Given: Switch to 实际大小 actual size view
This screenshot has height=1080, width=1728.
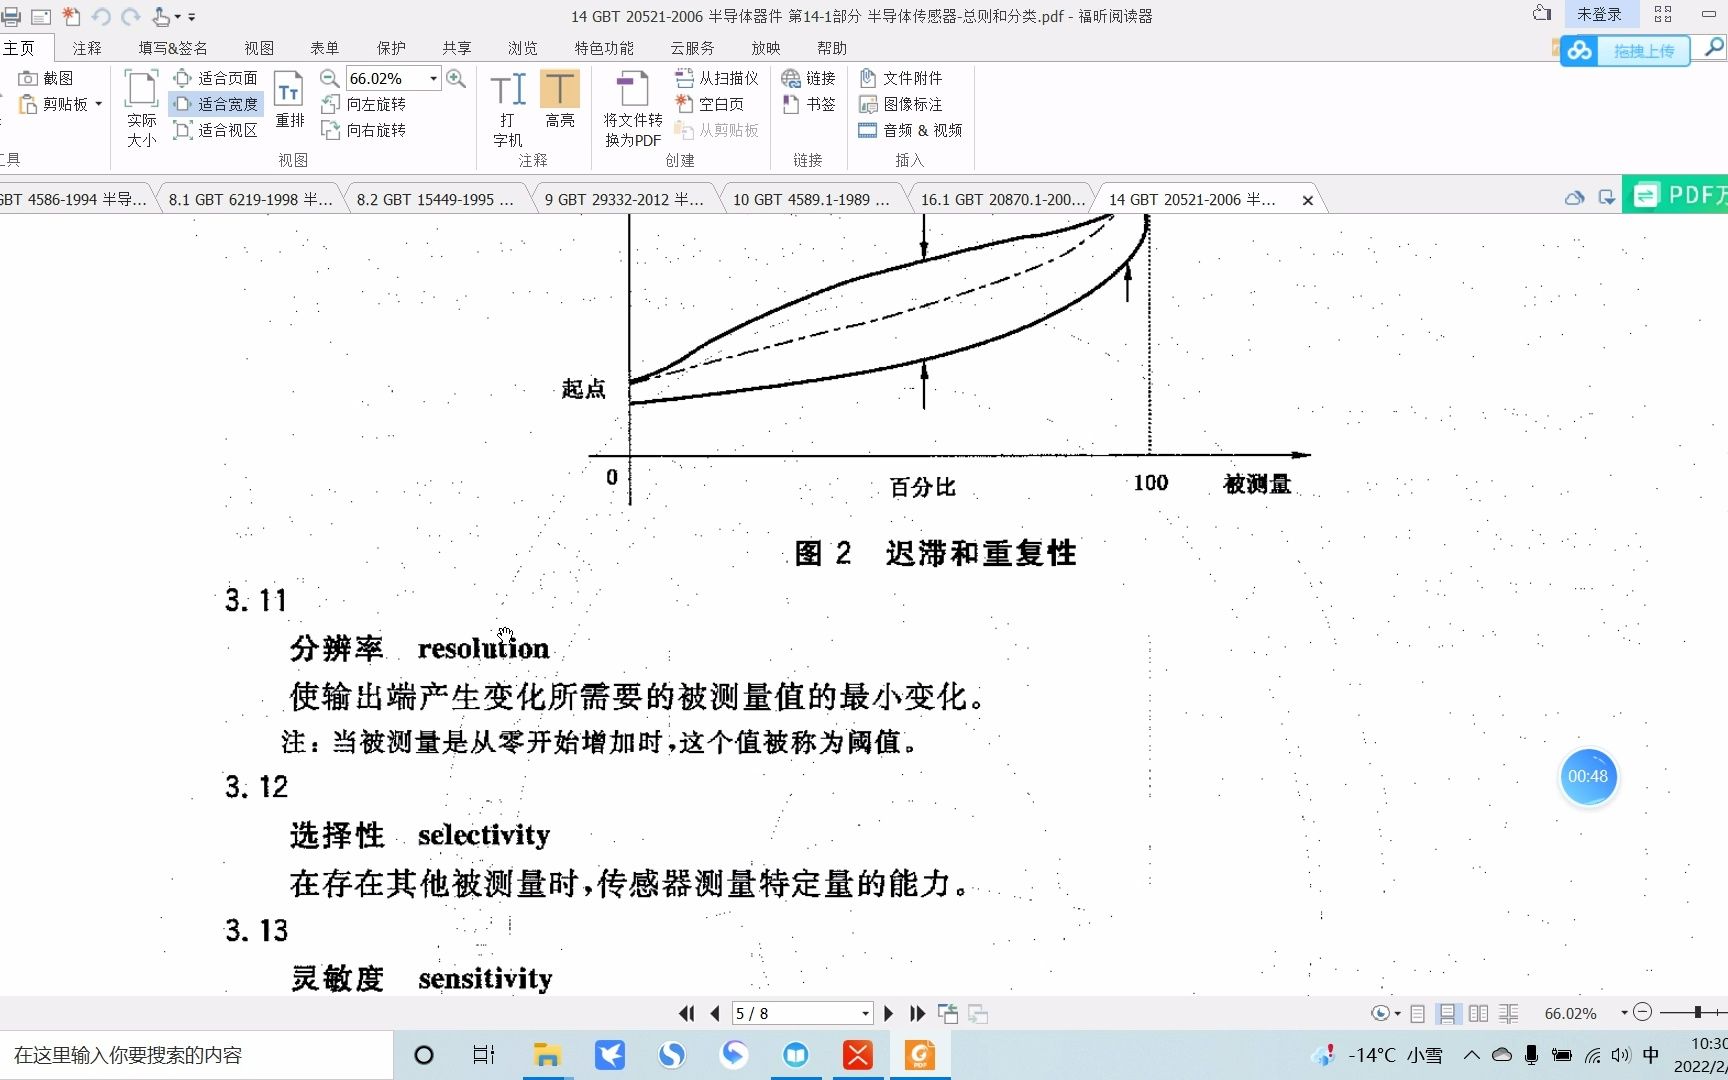Looking at the screenshot, I should 140,104.
